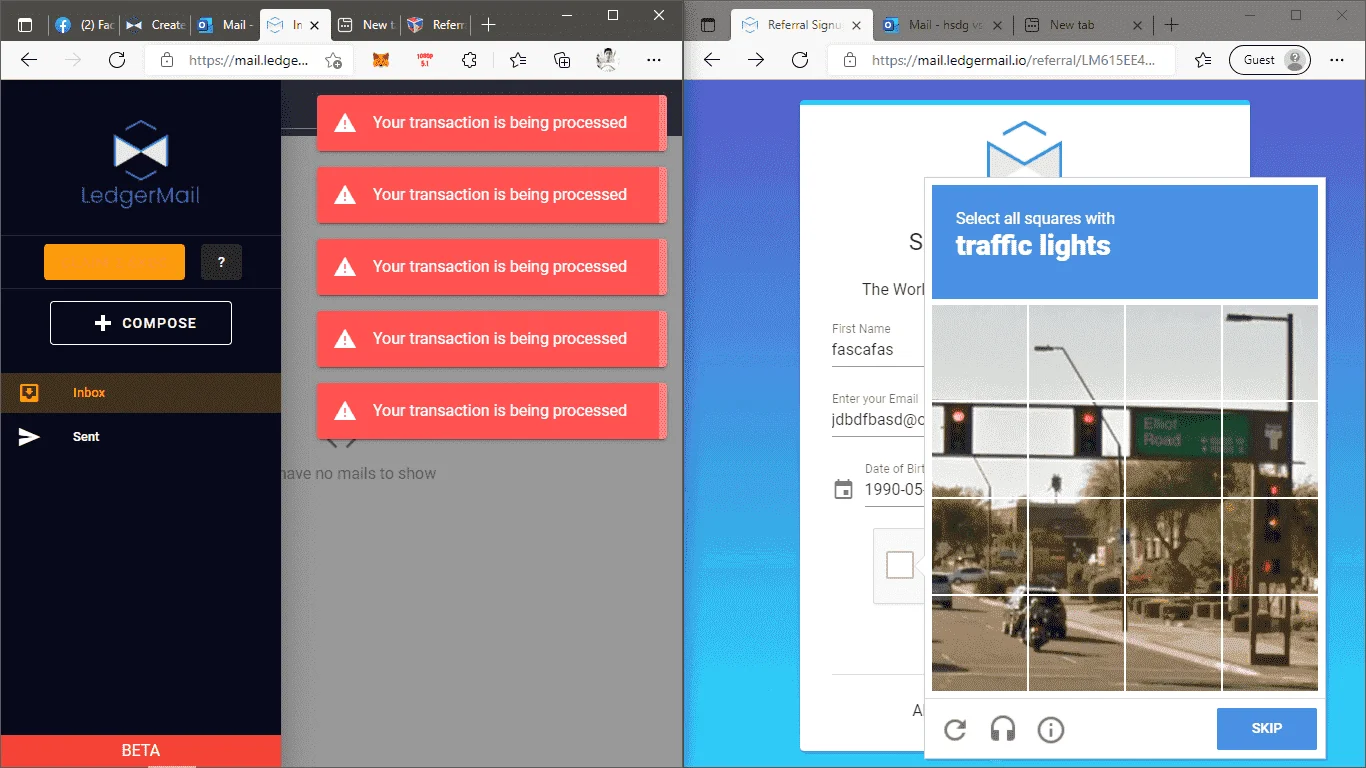Click the red BETA bar in the LedgerMail sidebar
1366x768 pixels.
(140, 750)
